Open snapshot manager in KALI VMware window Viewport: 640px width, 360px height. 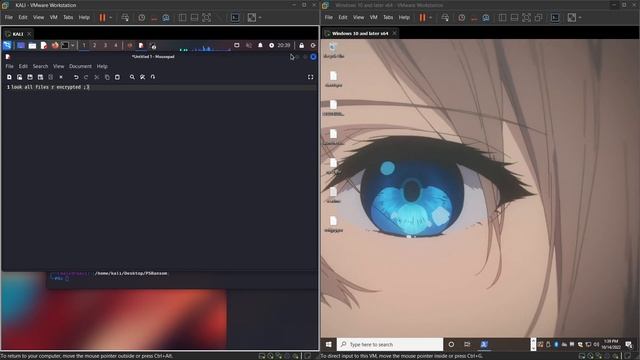pos(166,18)
